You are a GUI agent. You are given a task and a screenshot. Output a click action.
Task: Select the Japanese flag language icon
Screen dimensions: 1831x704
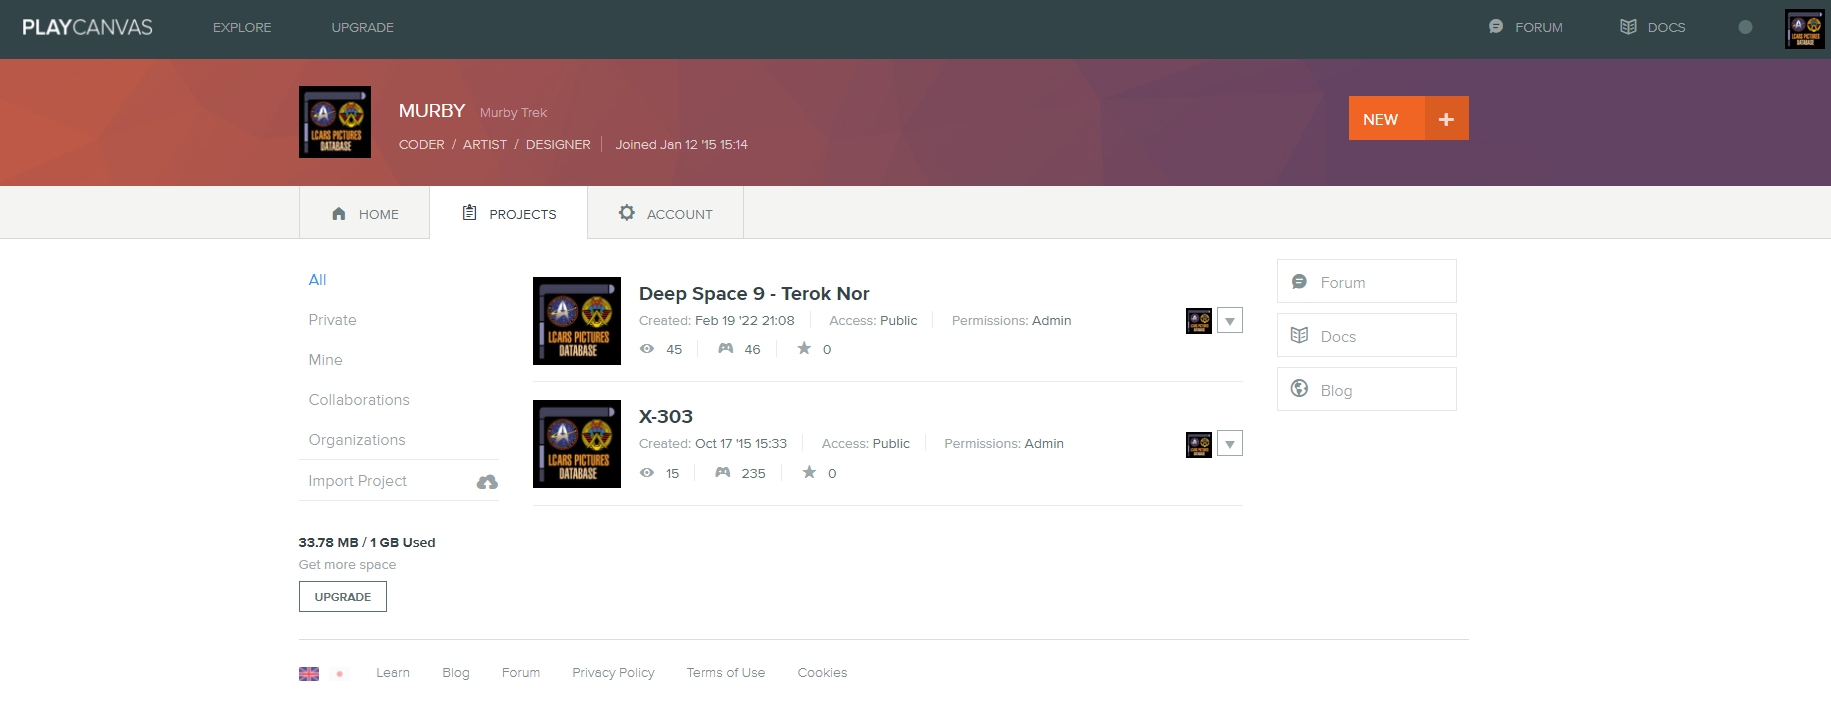point(340,674)
